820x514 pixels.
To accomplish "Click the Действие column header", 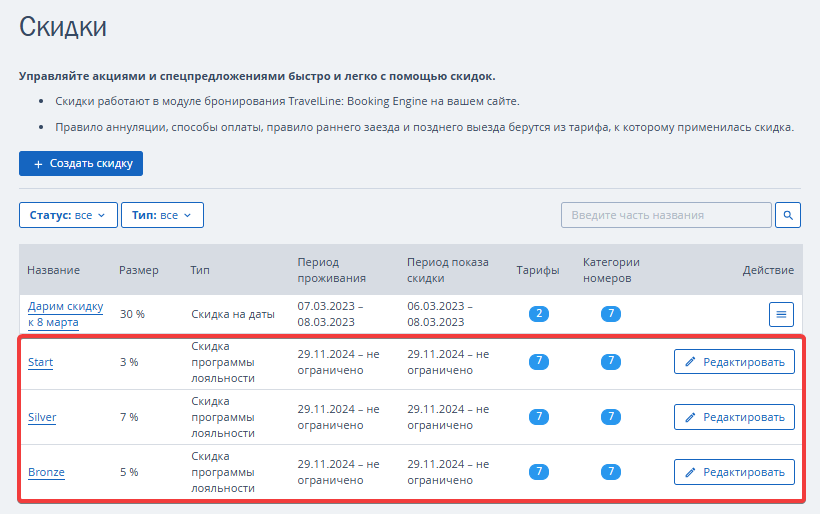I will 768,270.
